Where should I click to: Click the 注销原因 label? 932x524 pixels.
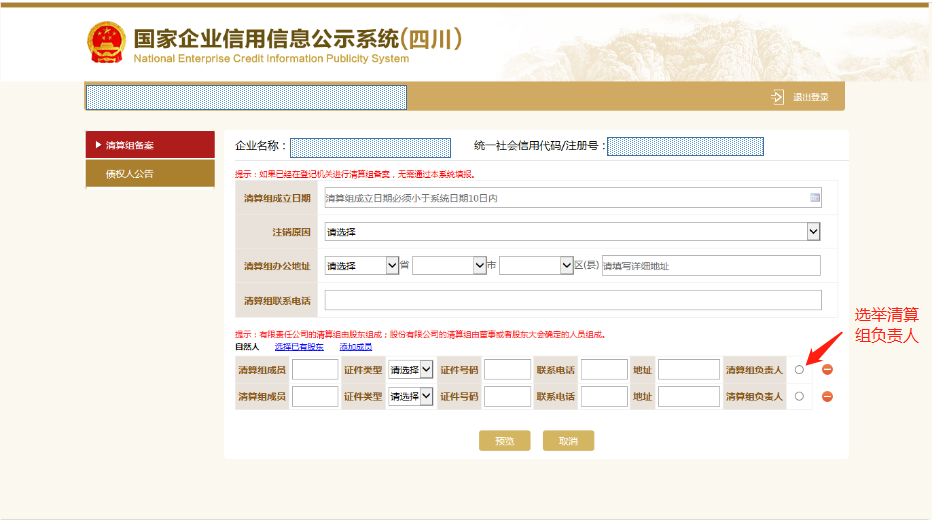(x=291, y=232)
